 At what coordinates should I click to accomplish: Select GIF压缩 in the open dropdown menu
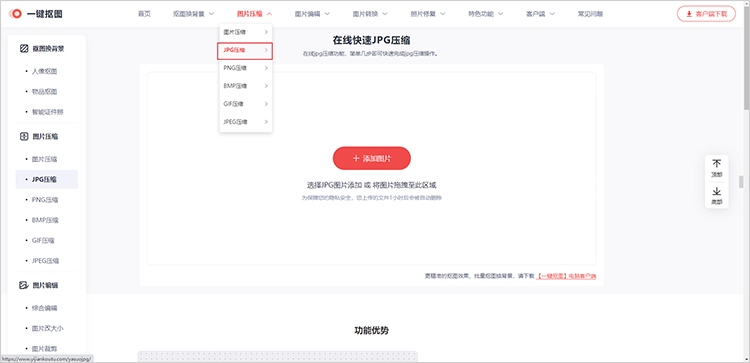click(246, 104)
